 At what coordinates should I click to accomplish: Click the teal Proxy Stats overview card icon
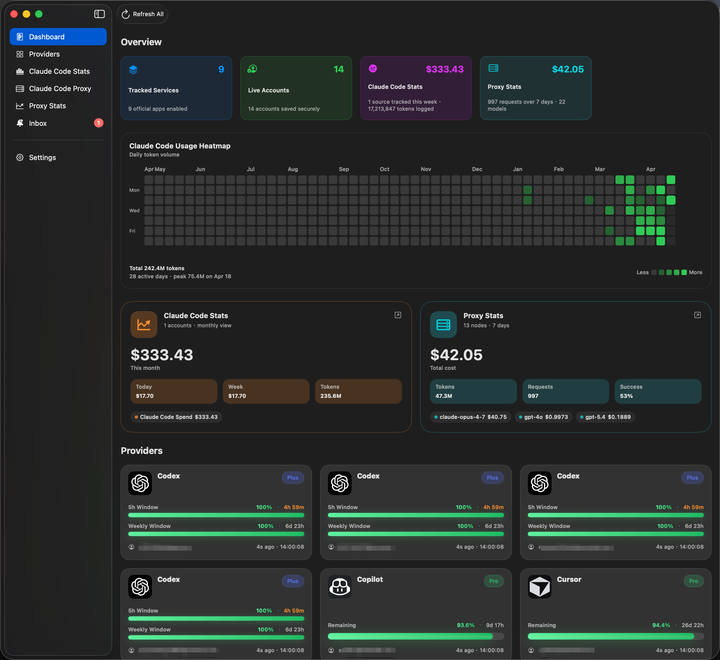[493, 68]
